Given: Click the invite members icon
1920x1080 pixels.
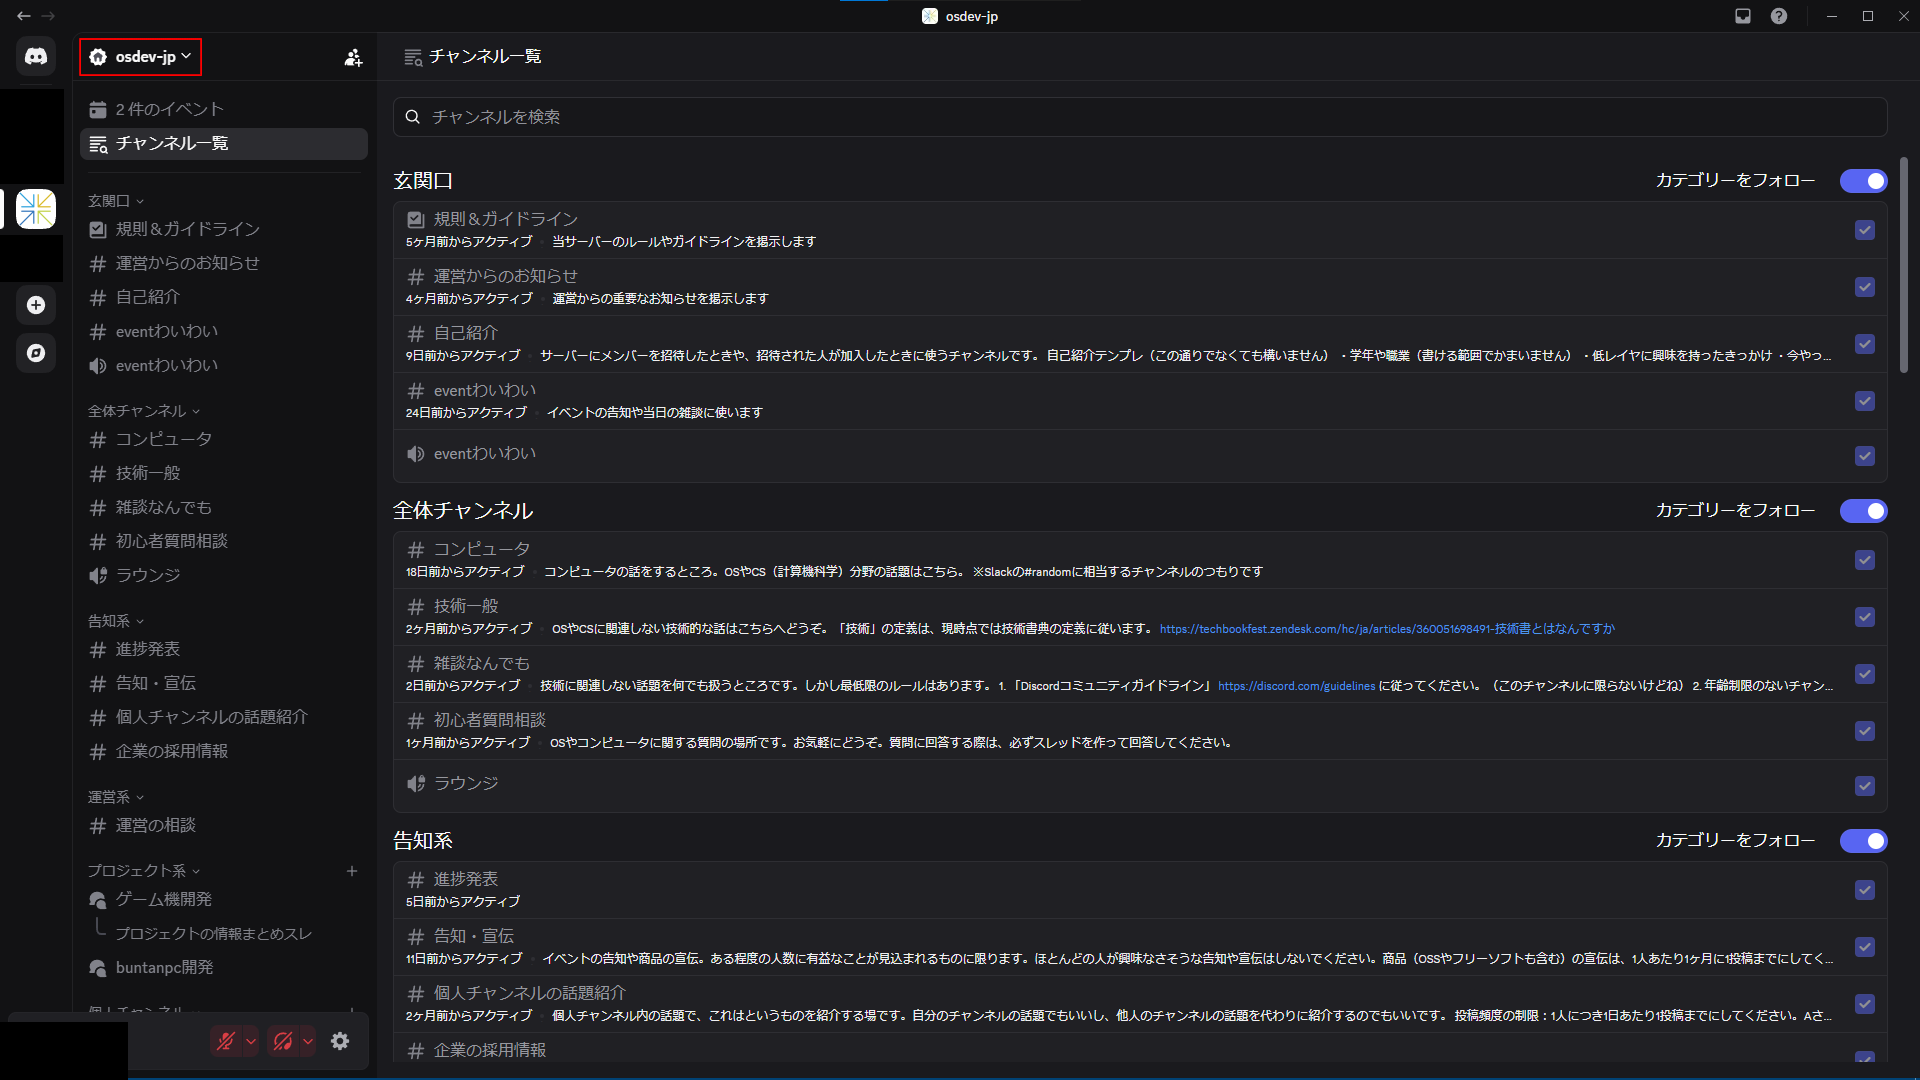Looking at the screenshot, I should 353,57.
